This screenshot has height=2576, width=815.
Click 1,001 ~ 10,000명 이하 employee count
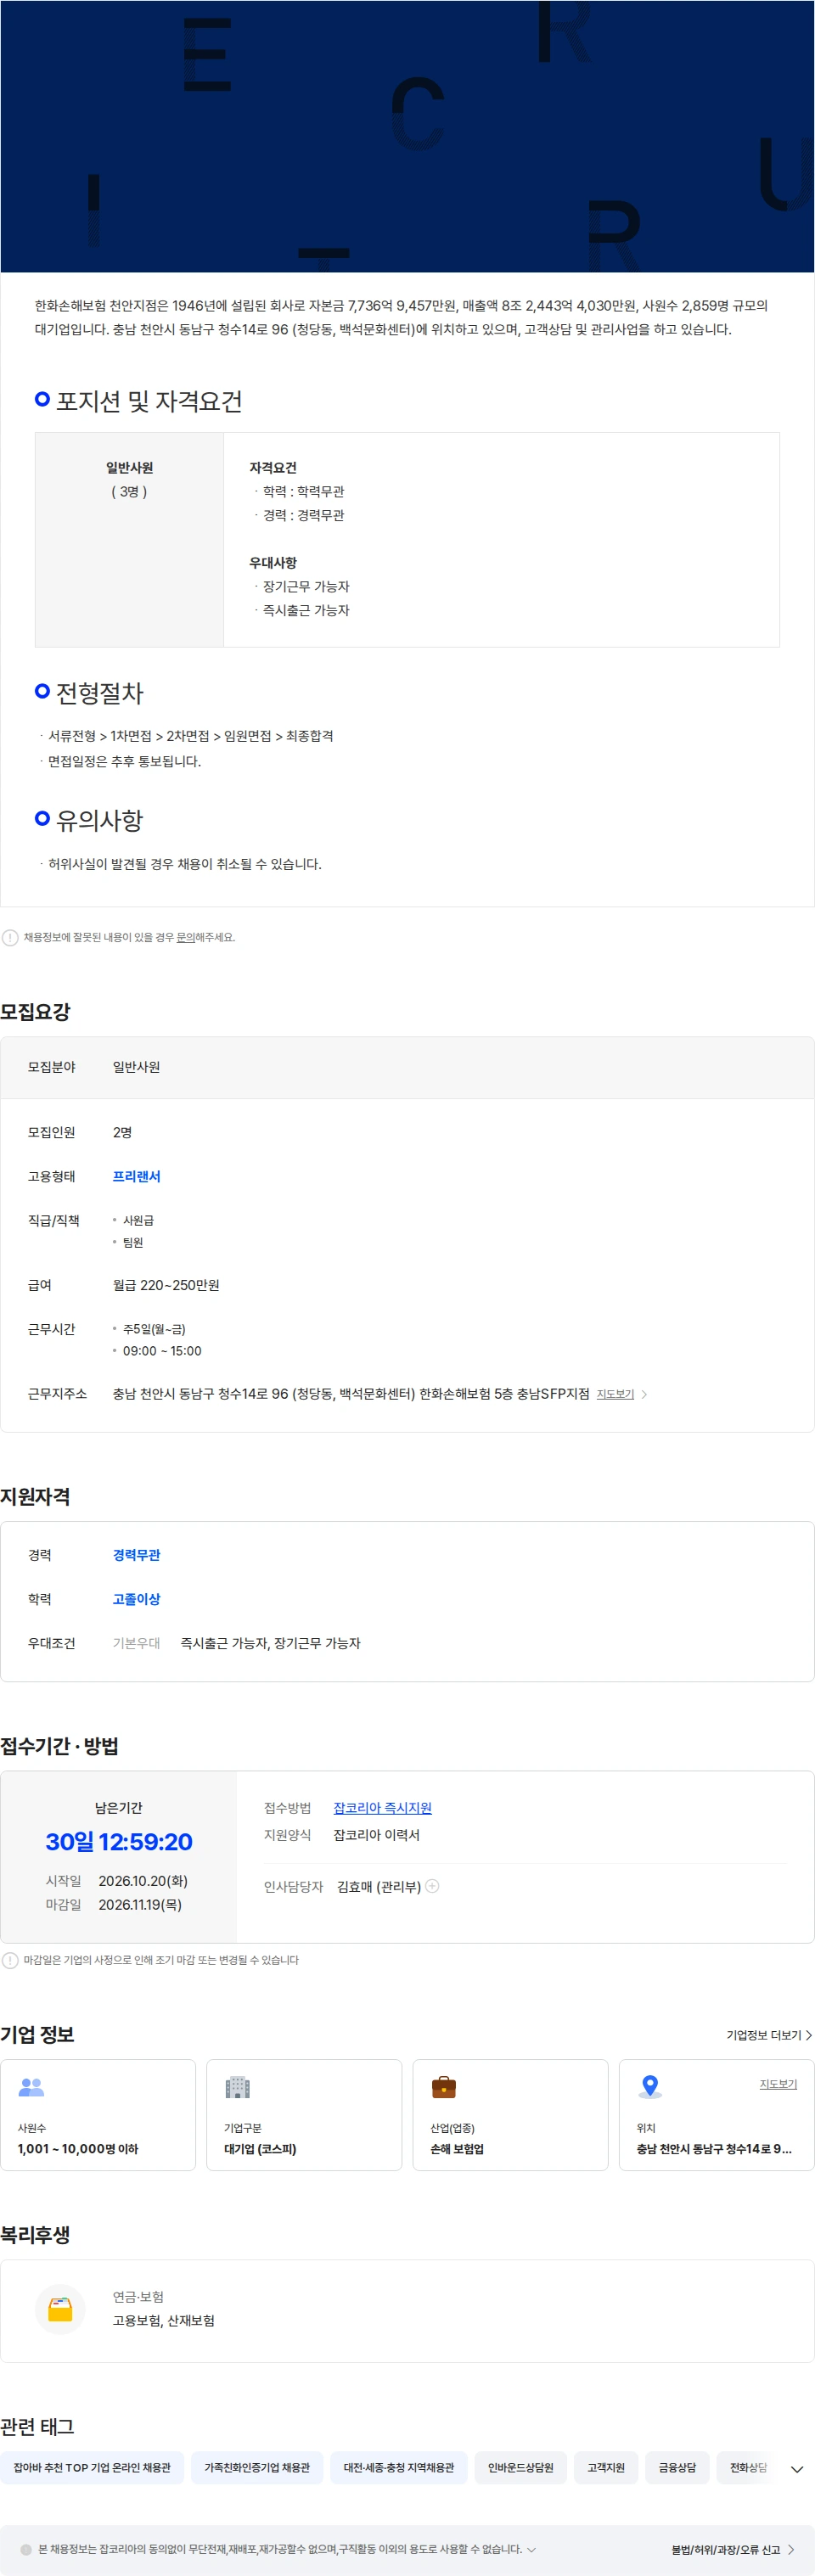(x=78, y=2149)
